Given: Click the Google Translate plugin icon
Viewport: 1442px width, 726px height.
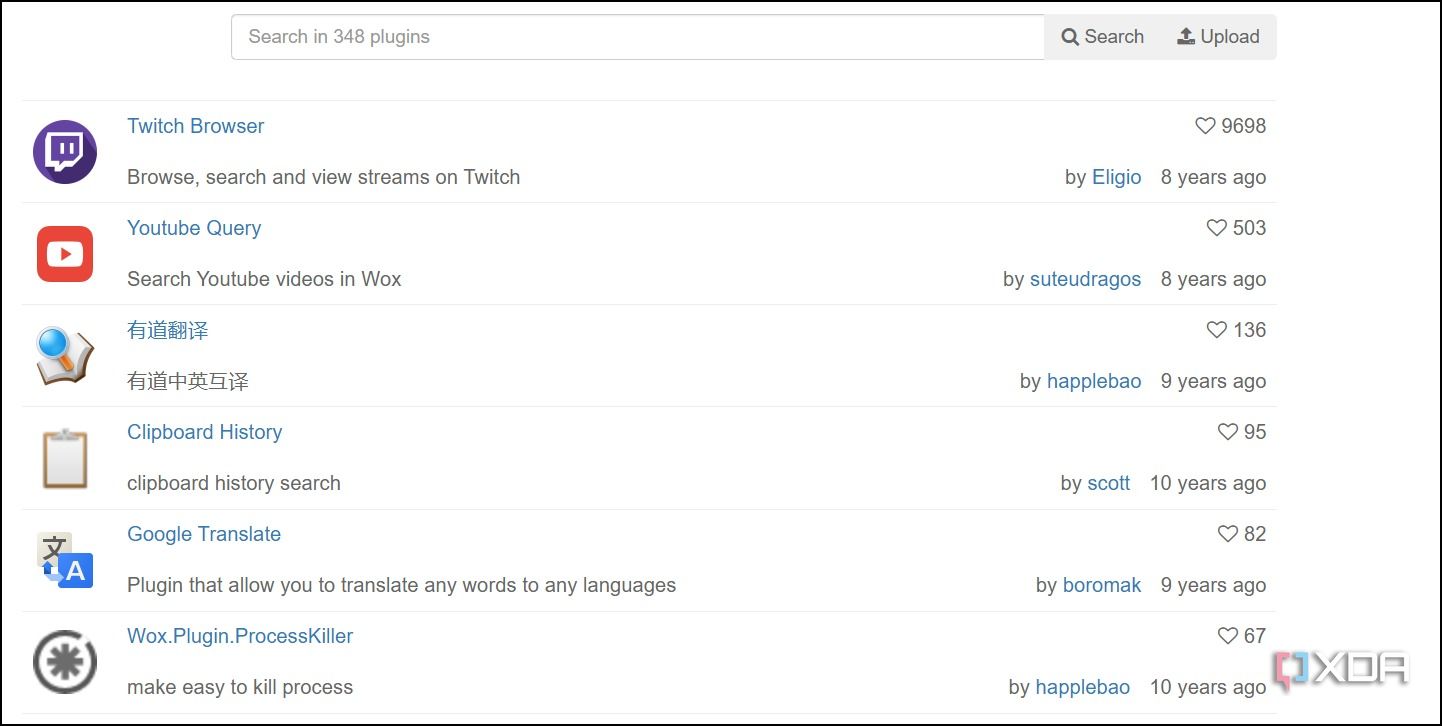Looking at the screenshot, I should [64, 560].
